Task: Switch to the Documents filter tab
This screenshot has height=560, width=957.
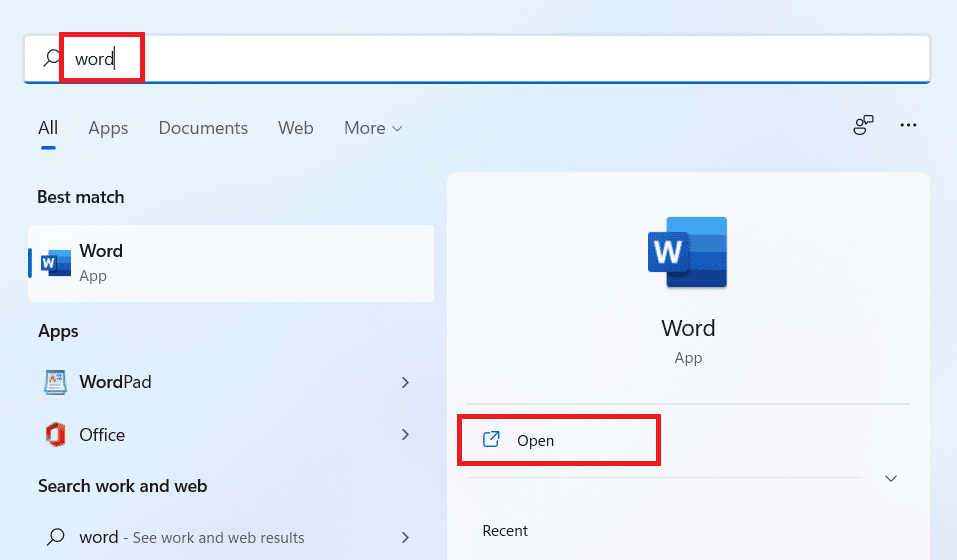Action: pos(203,128)
